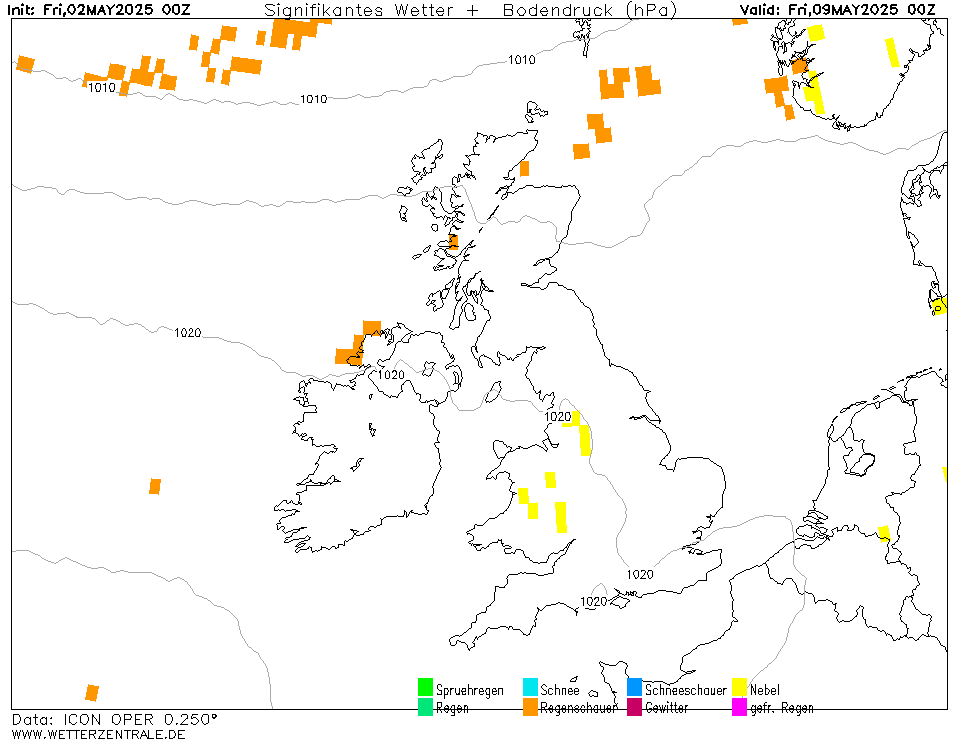959x741 pixels.
Task: Click the teal-green Regen legend swatch
Action: tap(425, 707)
